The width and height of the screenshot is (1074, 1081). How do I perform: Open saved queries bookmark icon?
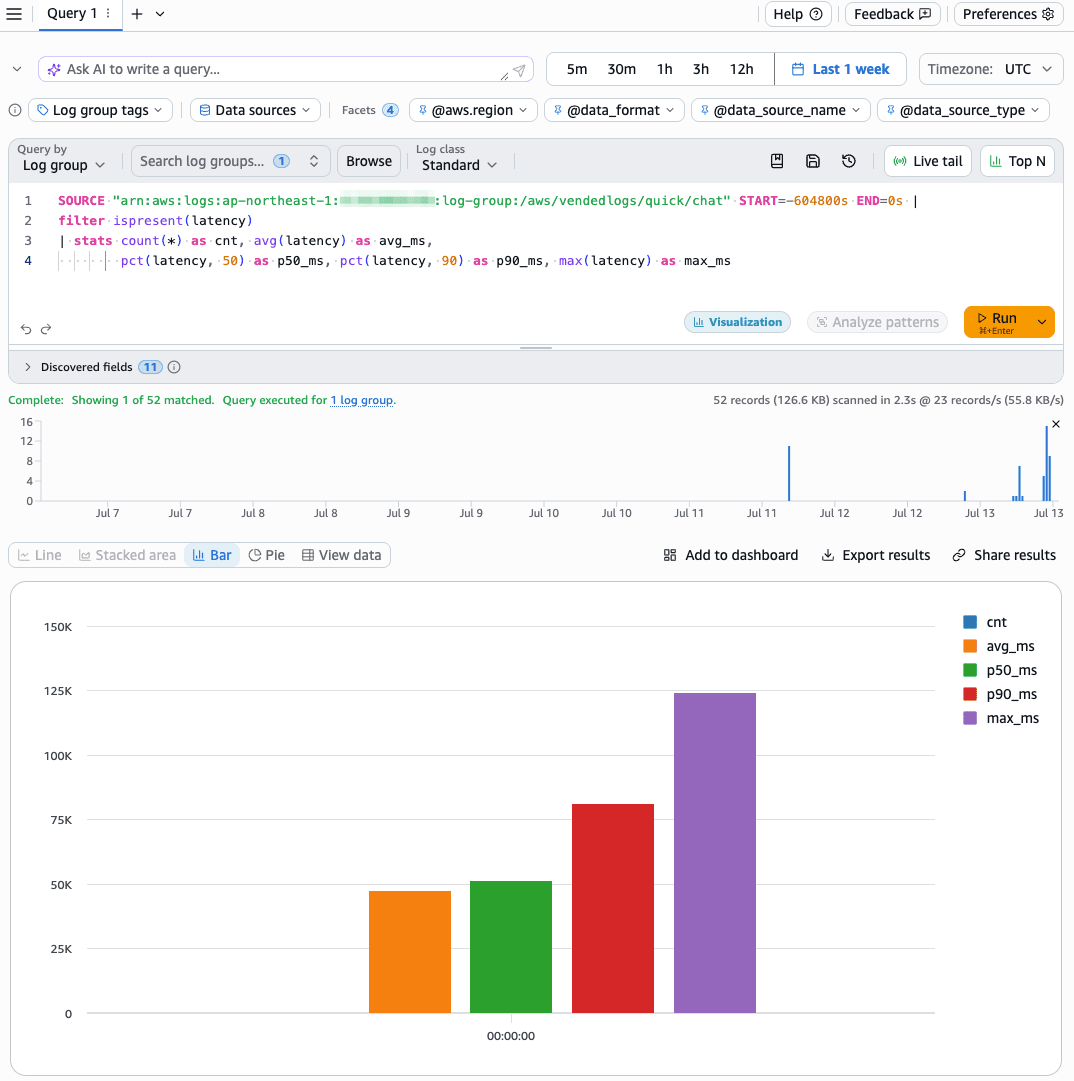pyautogui.click(x=777, y=161)
